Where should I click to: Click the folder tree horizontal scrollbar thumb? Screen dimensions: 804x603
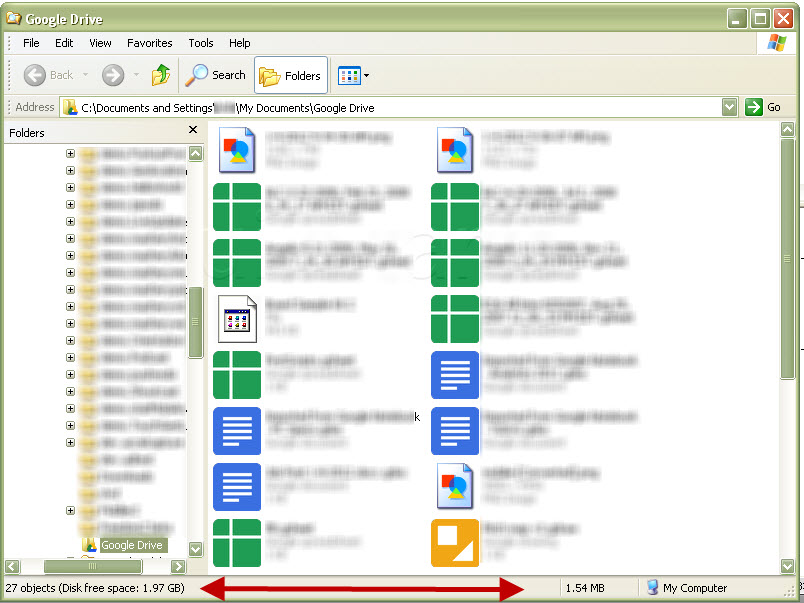[93, 567]
